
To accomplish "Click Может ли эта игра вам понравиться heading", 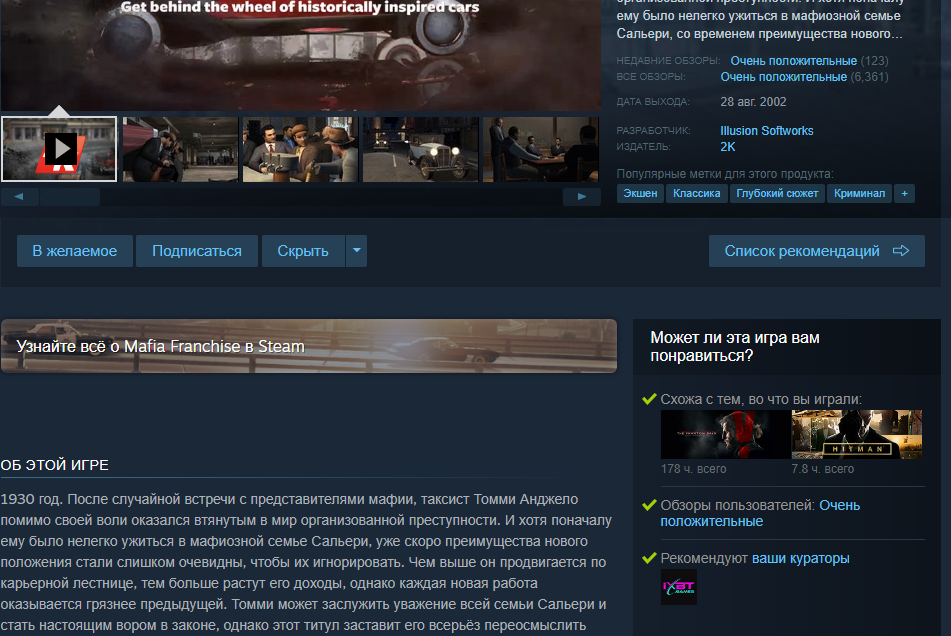I will [x=735, y=346].
